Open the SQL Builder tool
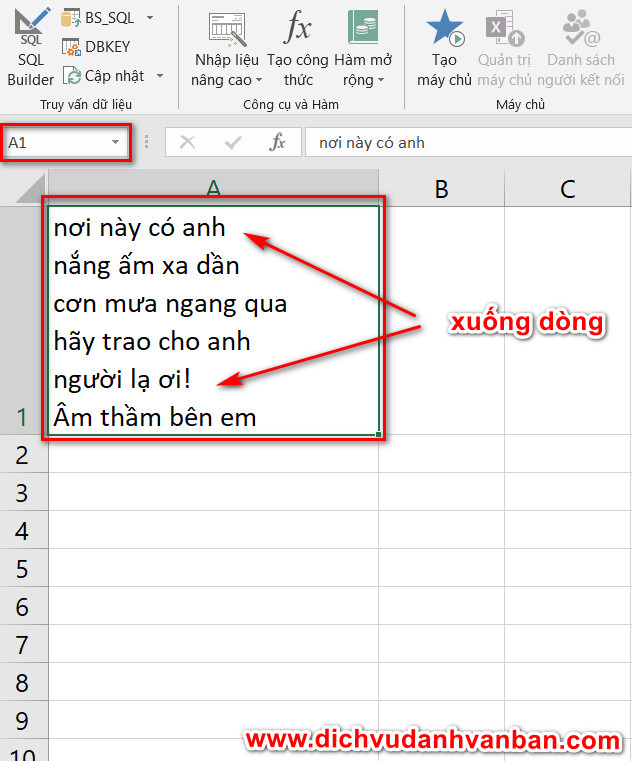632x761 pixels. tap(30, 47)
